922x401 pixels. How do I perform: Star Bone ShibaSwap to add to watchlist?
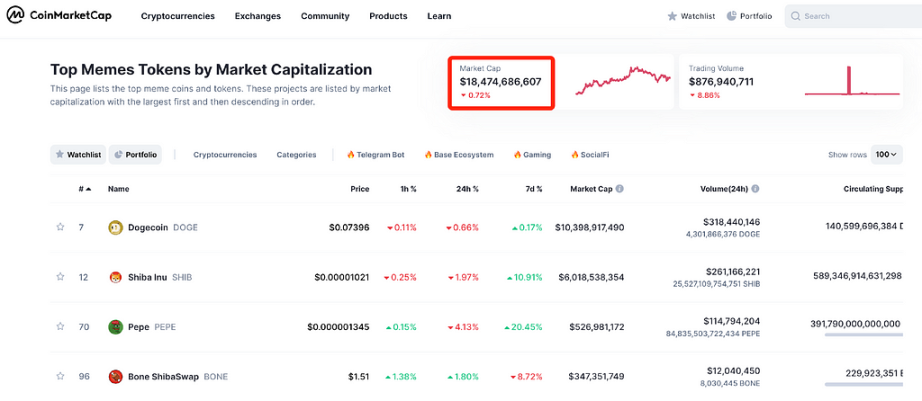pyautogui.click(x=60, y=376)
